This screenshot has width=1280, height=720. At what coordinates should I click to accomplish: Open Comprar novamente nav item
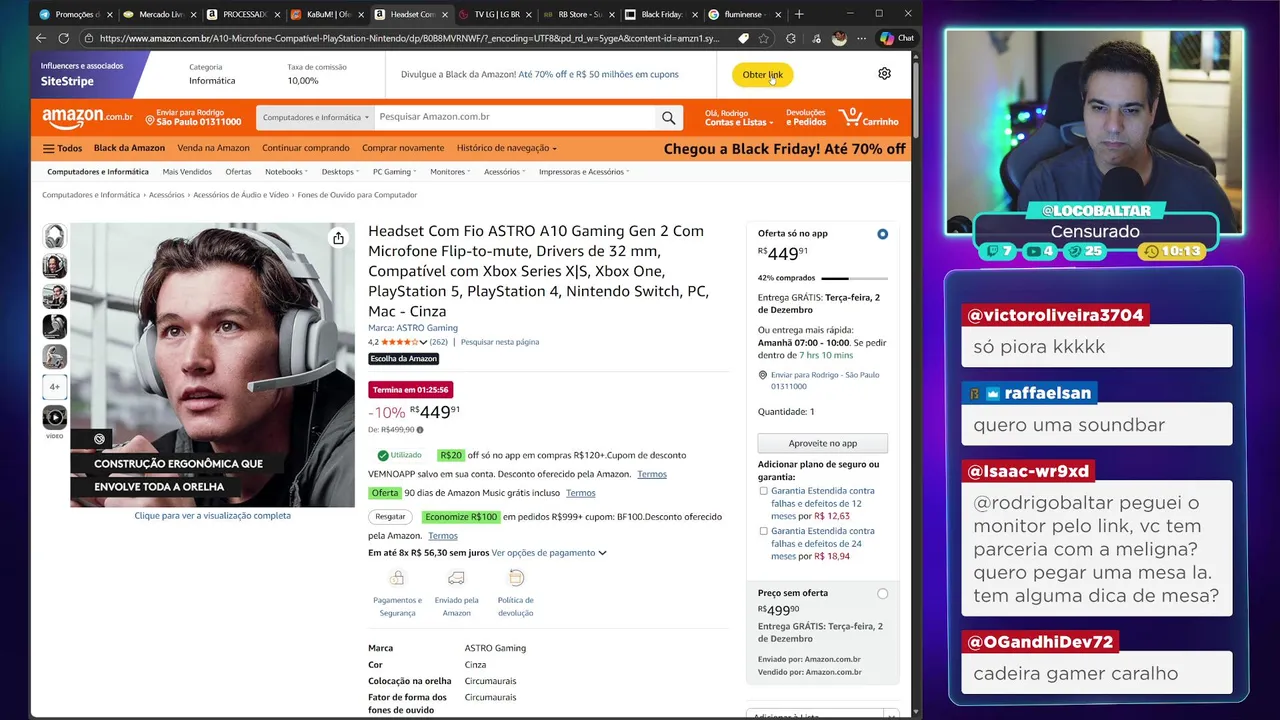click(403, 148)
